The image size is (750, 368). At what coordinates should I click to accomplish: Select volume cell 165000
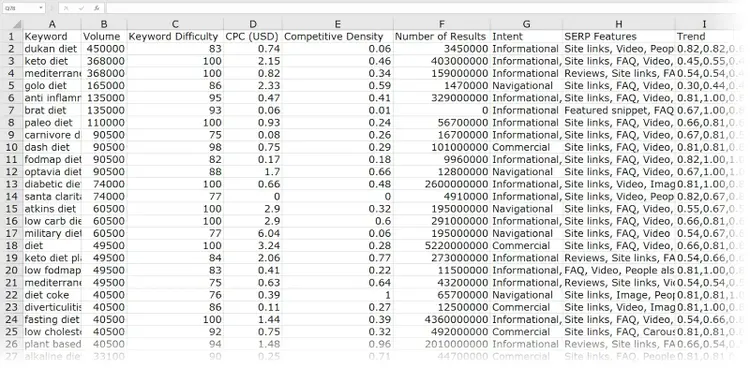click(x=104, y=86)
